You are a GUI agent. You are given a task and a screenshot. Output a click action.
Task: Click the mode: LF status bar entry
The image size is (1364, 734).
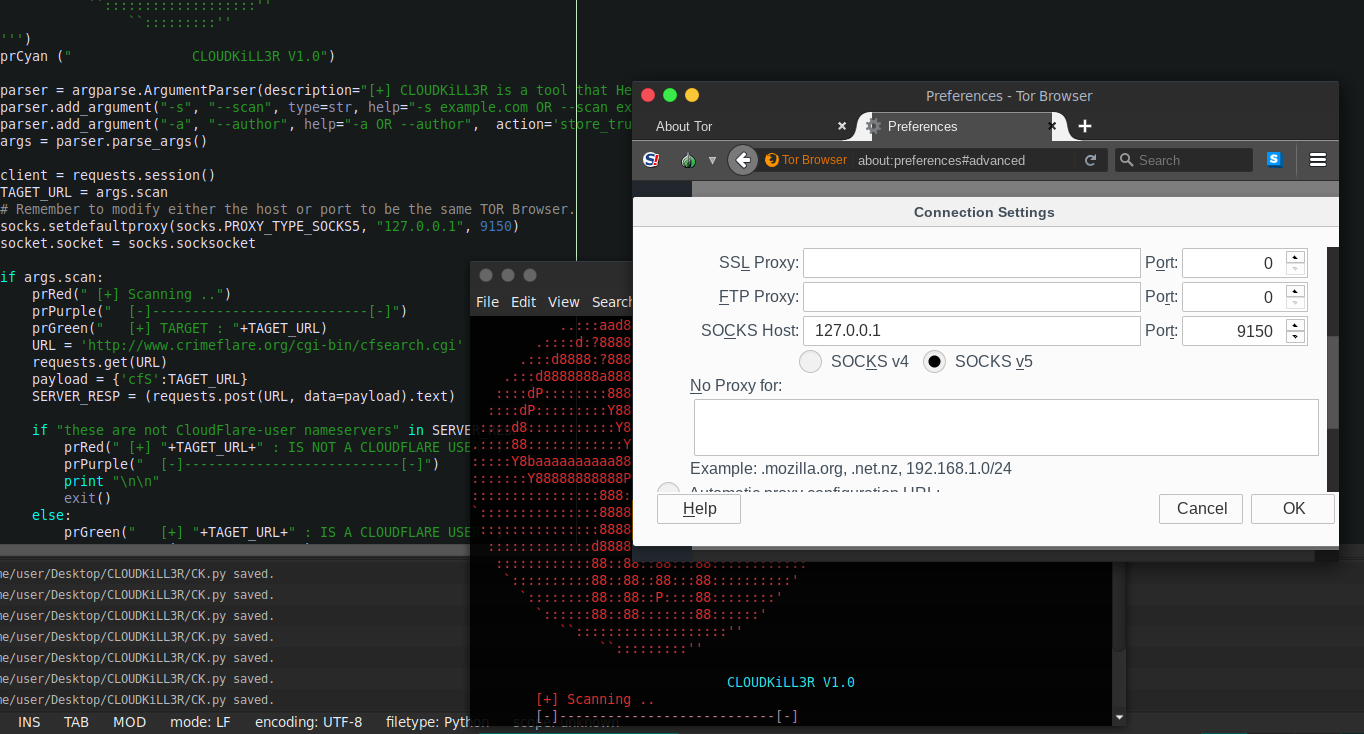(x=200, y=722)
